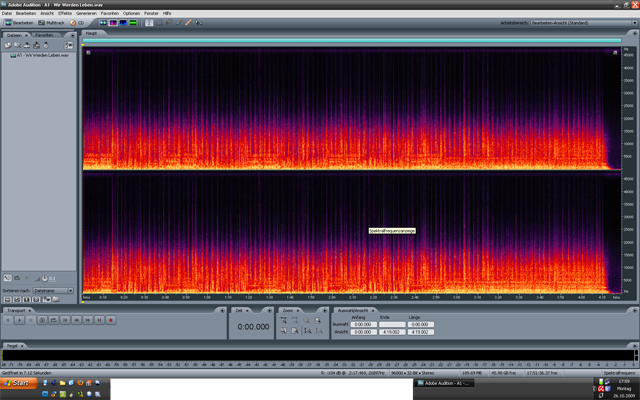
Task: Toggle auto-play in Dateien panel
Action: click(x=7, y=278)
